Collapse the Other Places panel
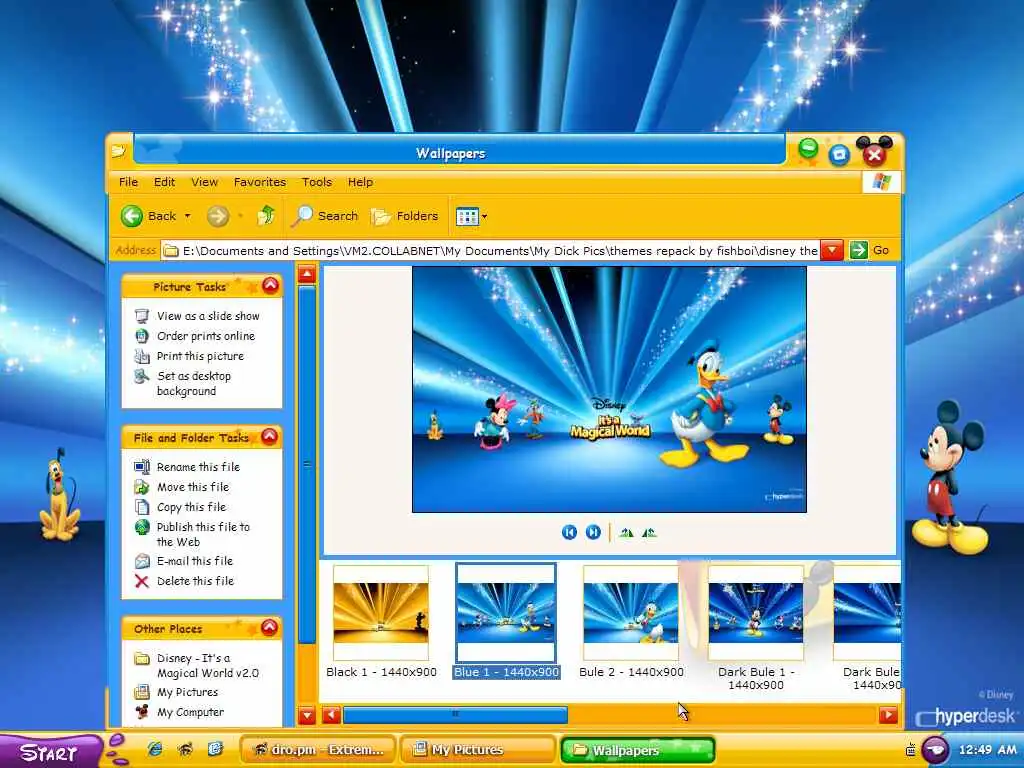The height and width of the screenshot is (768, 1024). tap(270, 628)
